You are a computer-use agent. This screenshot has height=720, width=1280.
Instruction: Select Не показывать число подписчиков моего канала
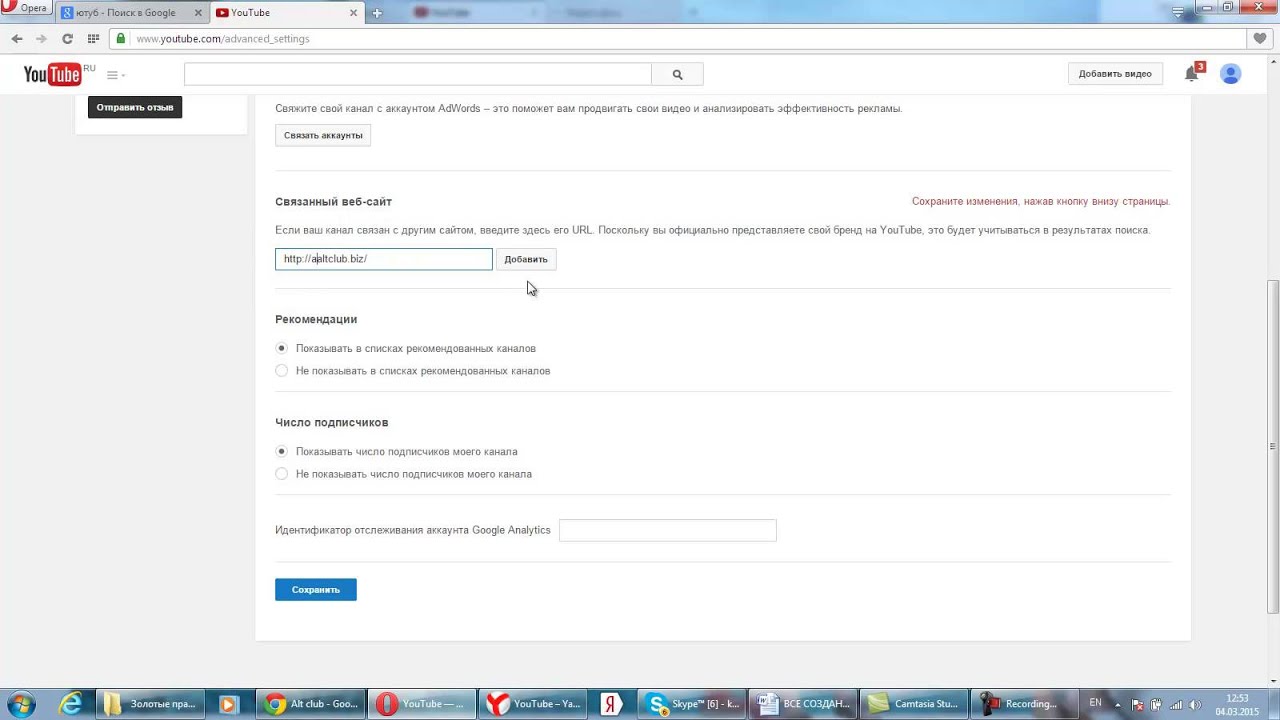[x=282, y=474]
